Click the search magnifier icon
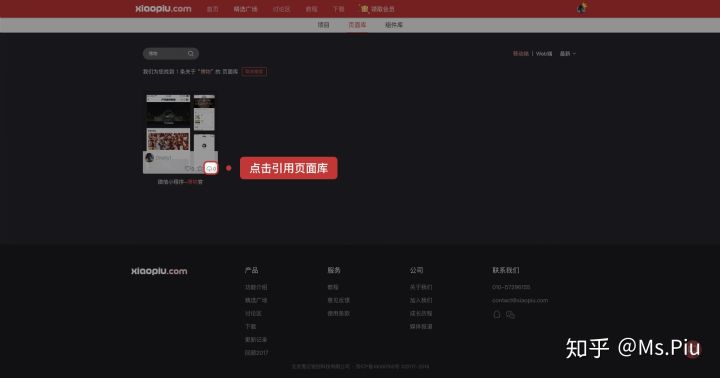720x378 pixels. 191,54
